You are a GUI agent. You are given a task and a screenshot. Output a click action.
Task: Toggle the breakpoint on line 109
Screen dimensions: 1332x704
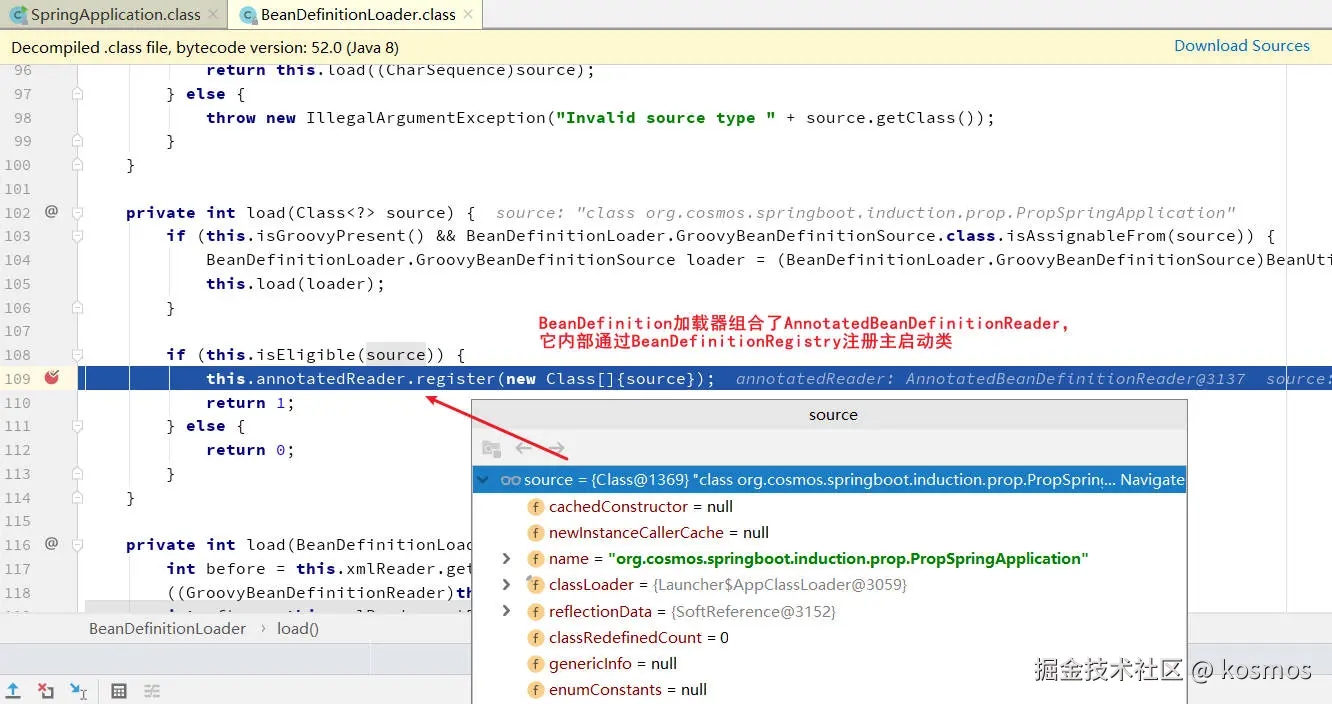point(52,378)
